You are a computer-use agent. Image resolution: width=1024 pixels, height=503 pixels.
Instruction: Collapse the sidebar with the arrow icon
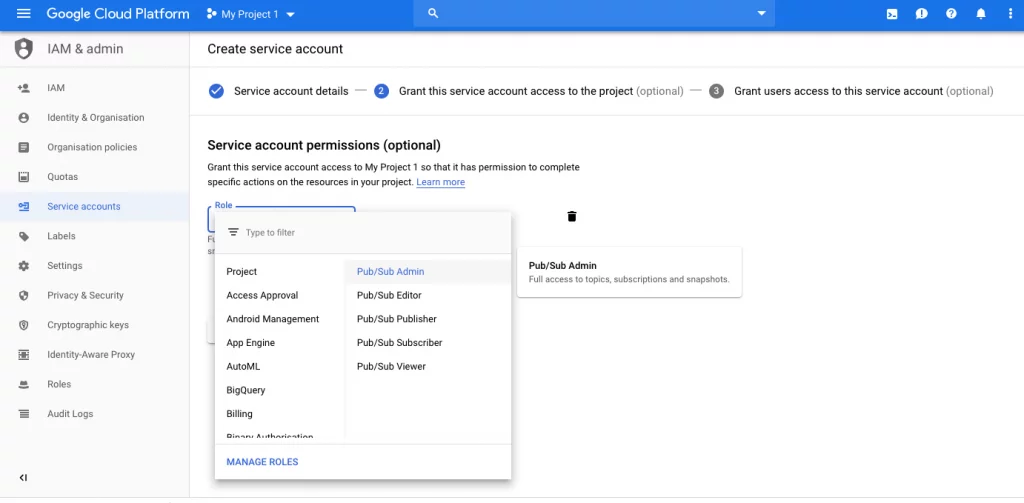point(24,478)
